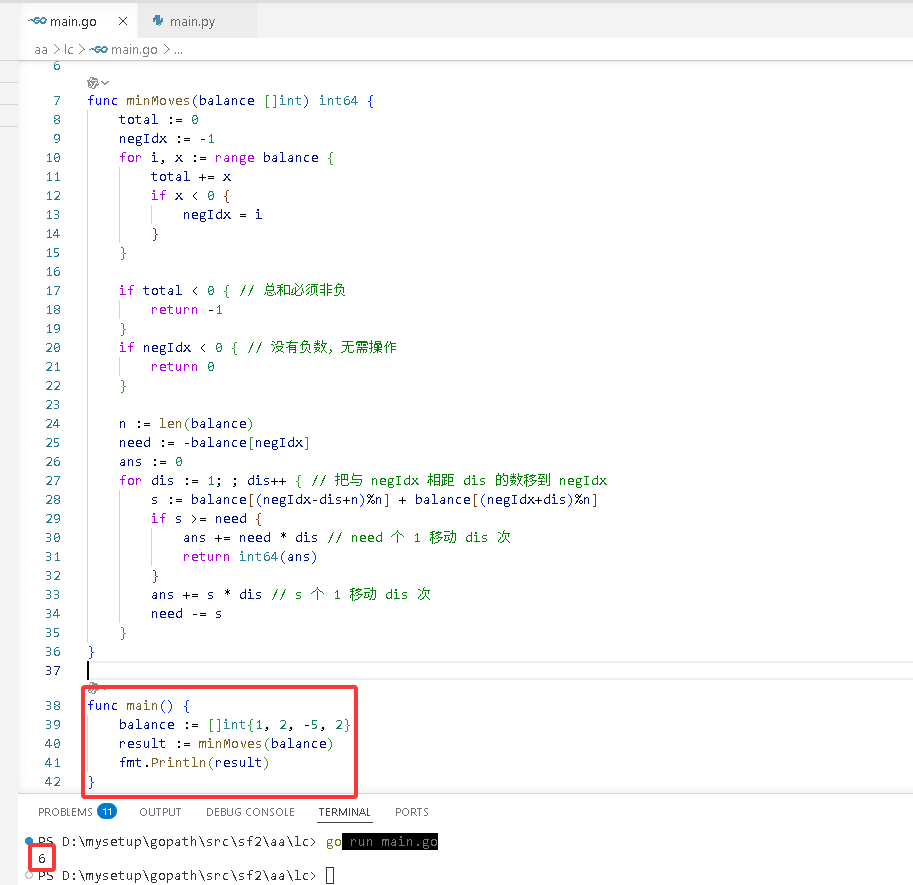Click the 'go run main.go' command in terminal
Image resolution: width=913 pixels, height=885 pixels.
382,842
